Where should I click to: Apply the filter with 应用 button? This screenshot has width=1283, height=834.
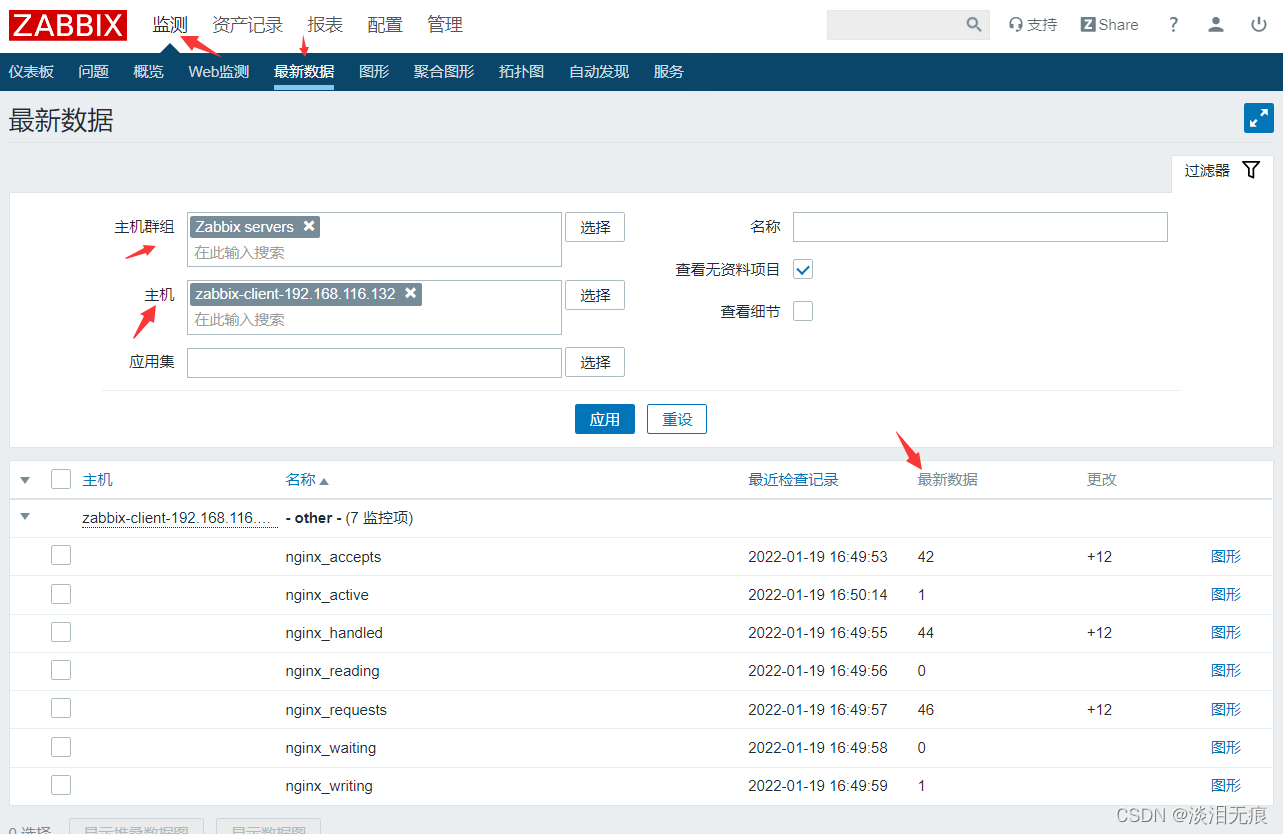(605, 419)
